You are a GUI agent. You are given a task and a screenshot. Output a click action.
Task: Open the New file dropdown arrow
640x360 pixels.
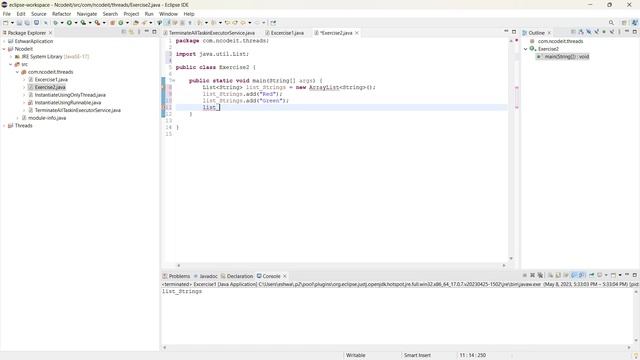12,23
